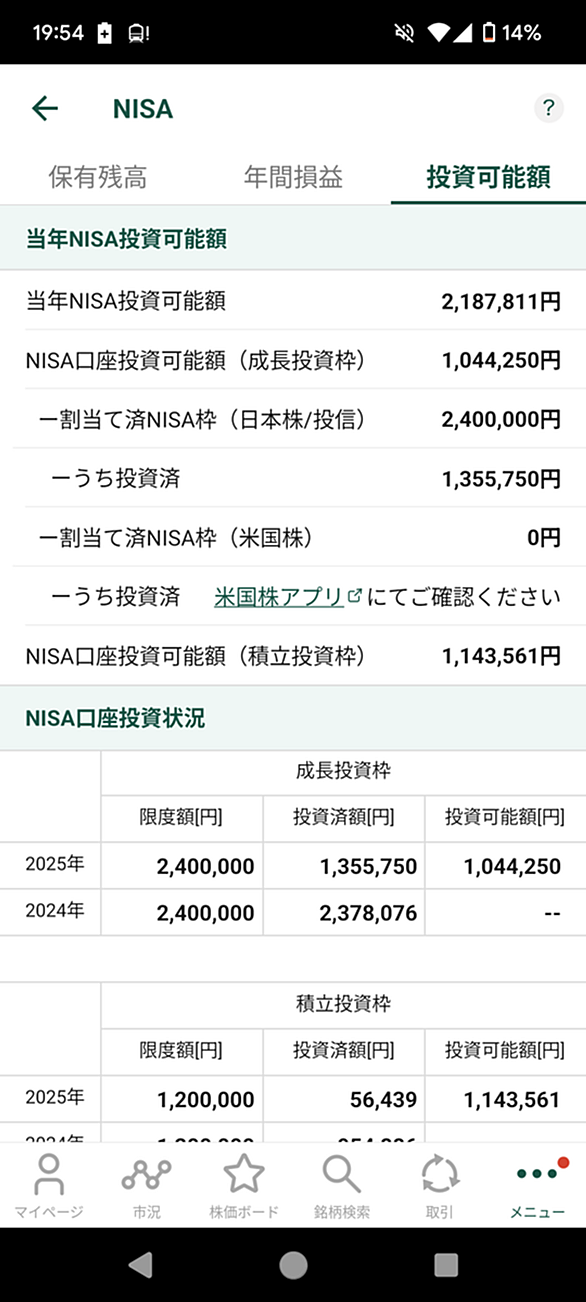586x1302 pixels.
Task: Tap Android back navigation button
Action: point(141,1265)
